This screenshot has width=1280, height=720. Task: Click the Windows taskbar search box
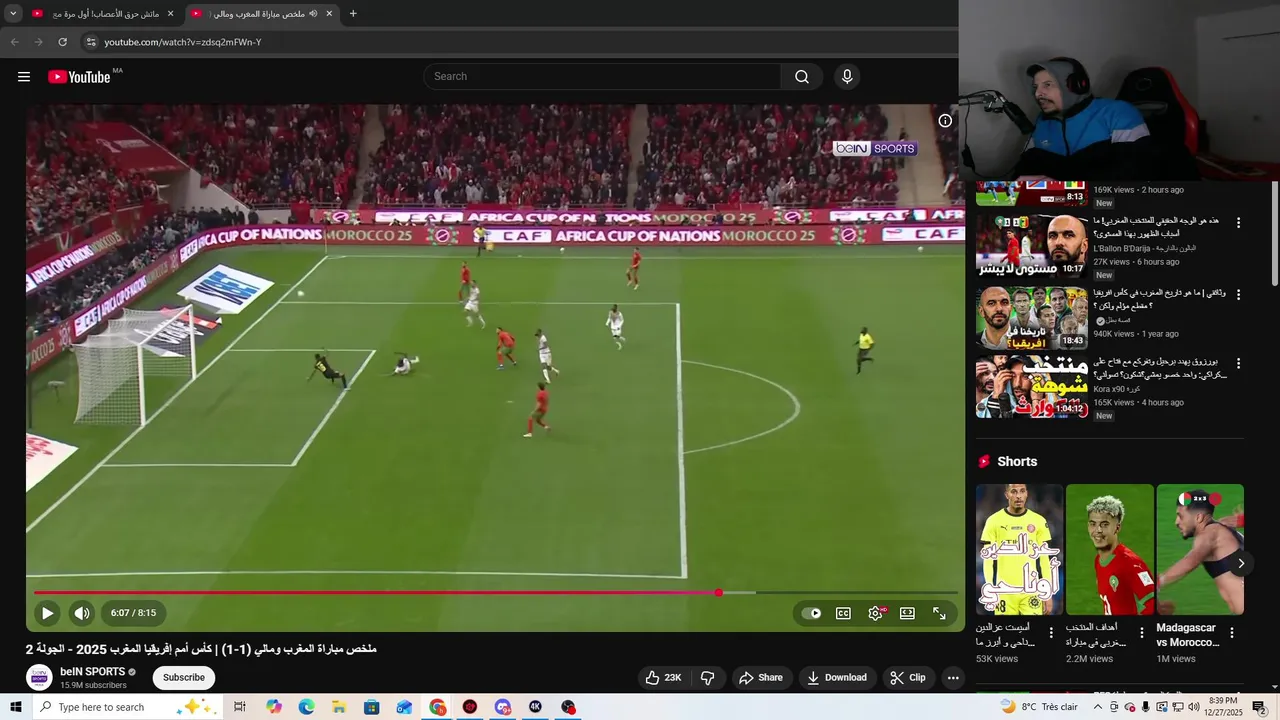(x=128, y=707)
